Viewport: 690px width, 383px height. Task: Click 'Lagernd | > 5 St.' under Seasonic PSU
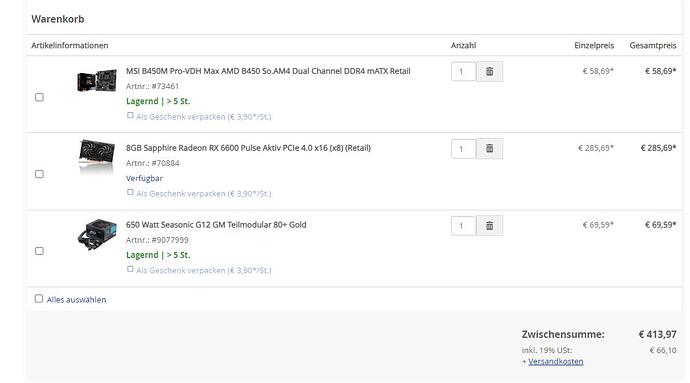[158, 255]
